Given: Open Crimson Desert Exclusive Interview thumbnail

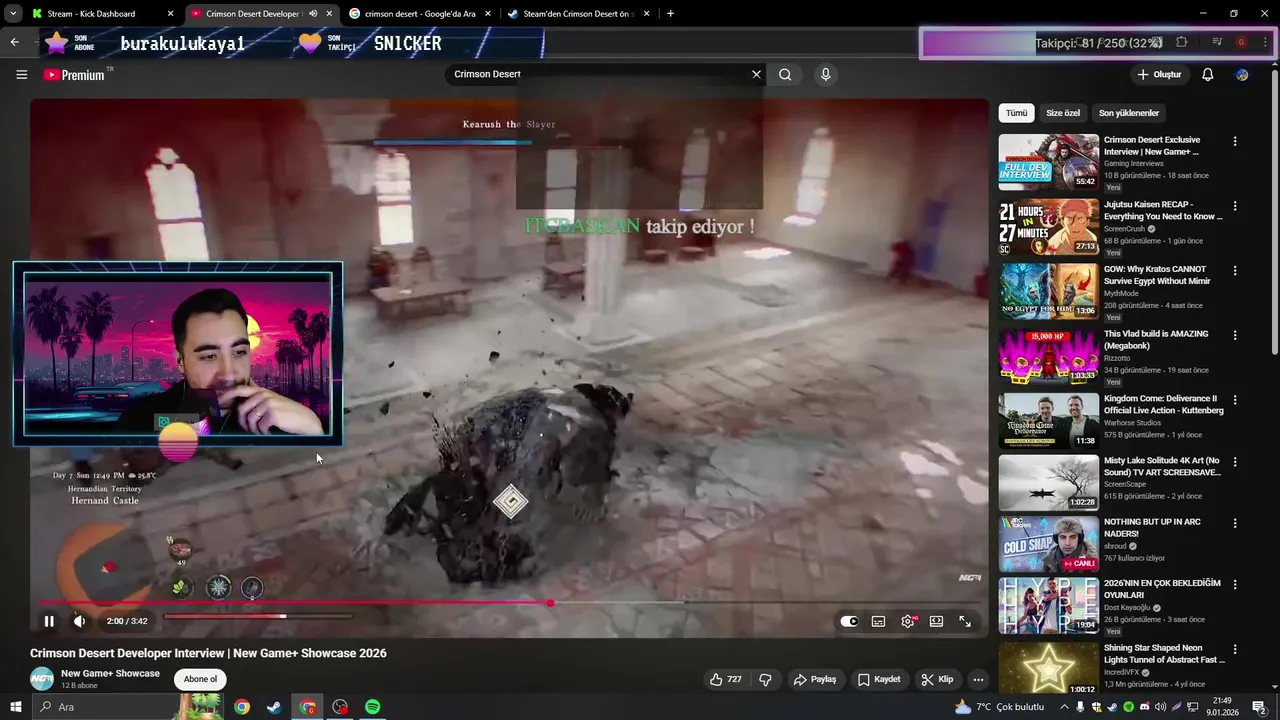Looking at the screenshot, I should (x=1048, y=162).
